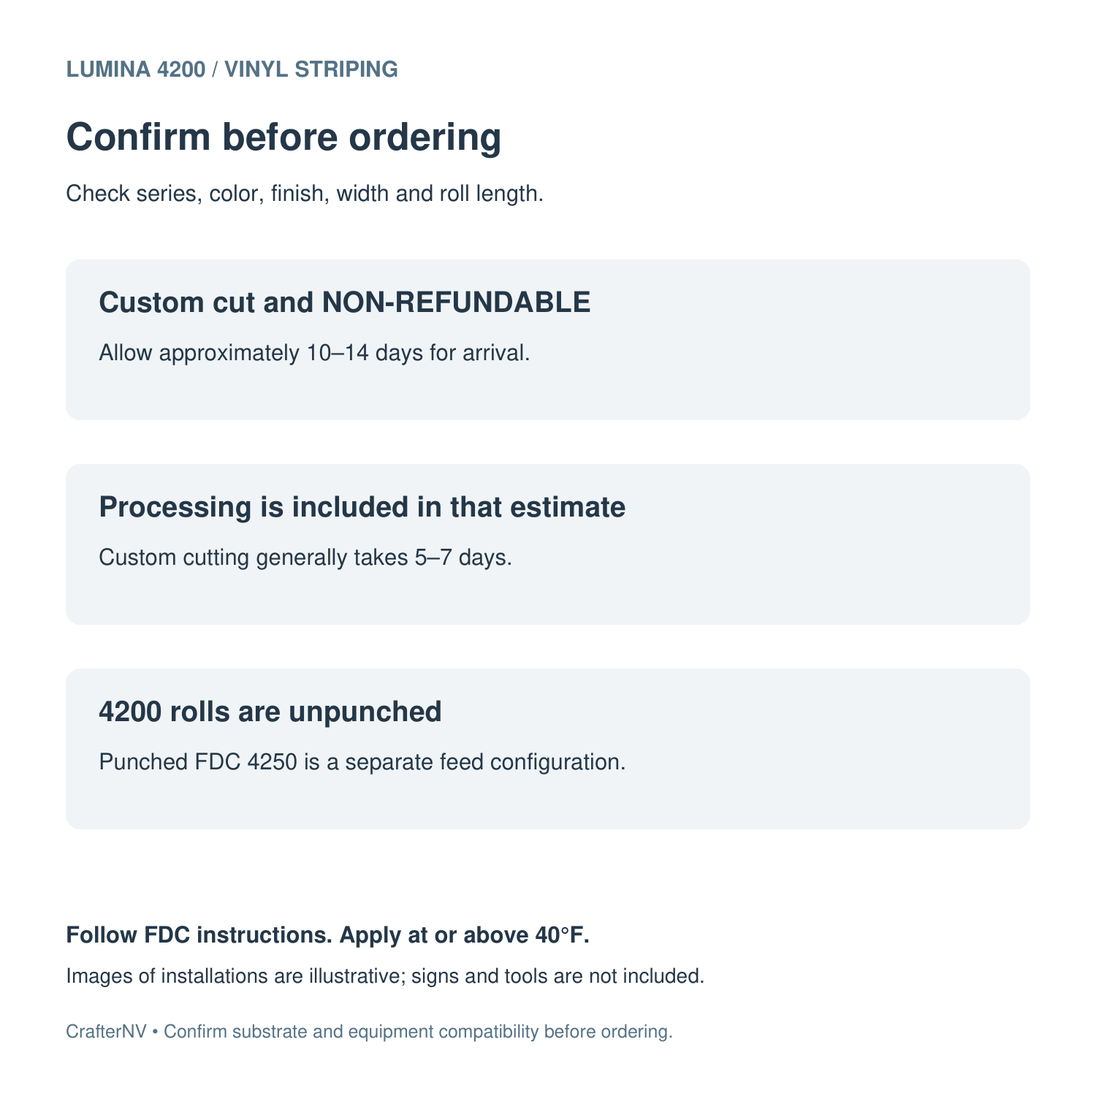Select the Apply at or above 40°F text
The width and height of the screenshot is (1096, 1096).
[464, 935]
